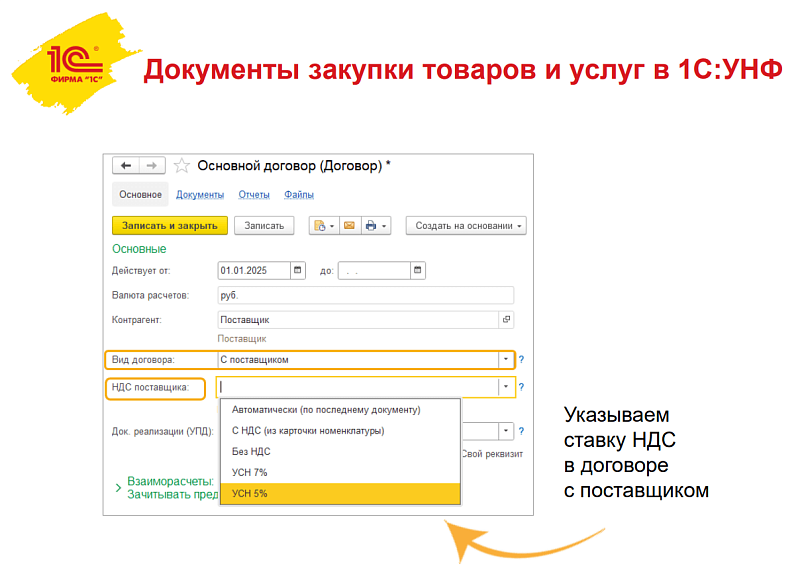Open the reports and documents icon menu

[324, 226]
